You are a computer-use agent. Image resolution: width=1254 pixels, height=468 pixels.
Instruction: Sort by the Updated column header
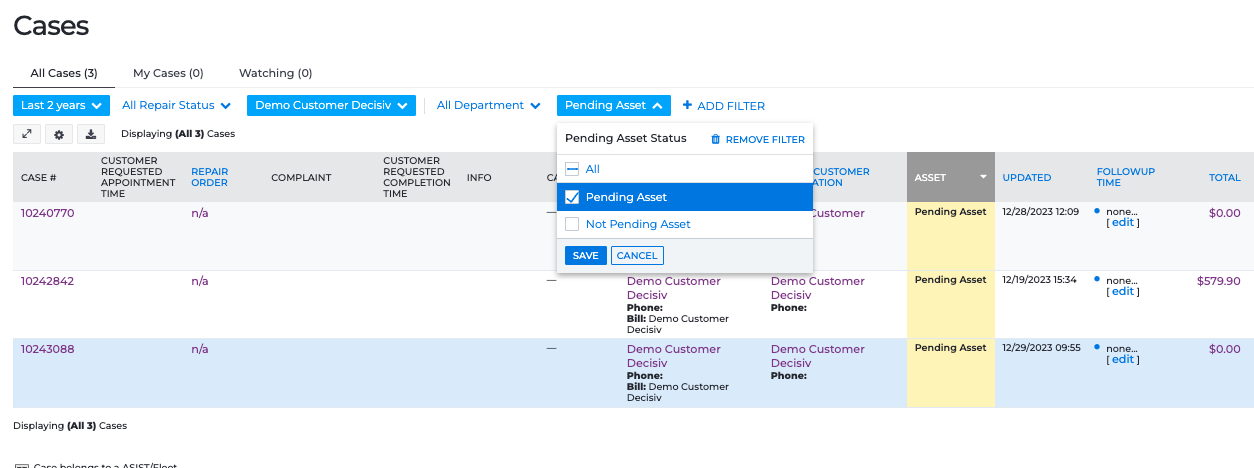click(1027, 177)
